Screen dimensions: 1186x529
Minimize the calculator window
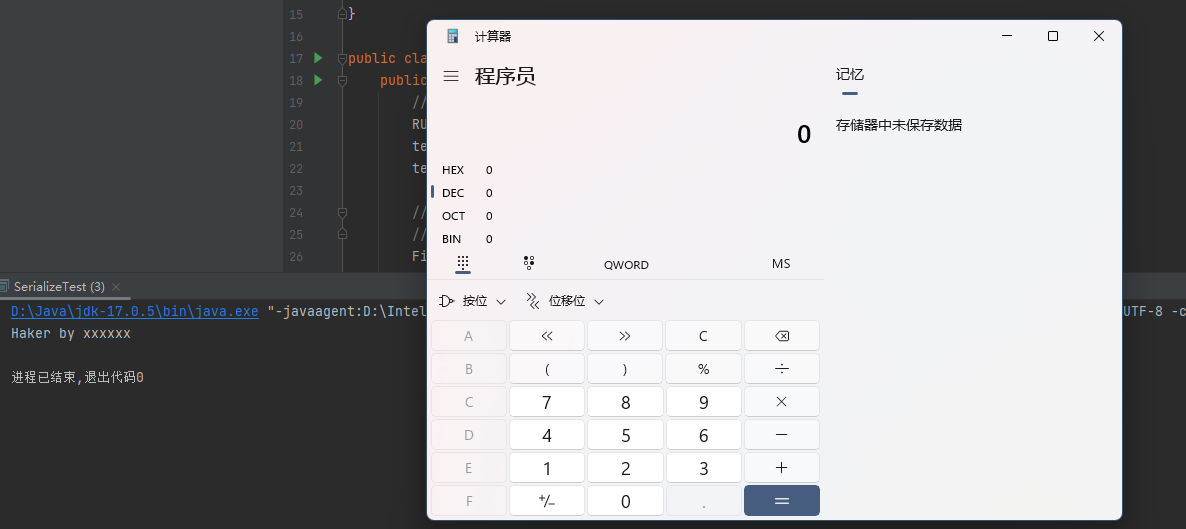pyautogui.click(x=1007, y=36)
